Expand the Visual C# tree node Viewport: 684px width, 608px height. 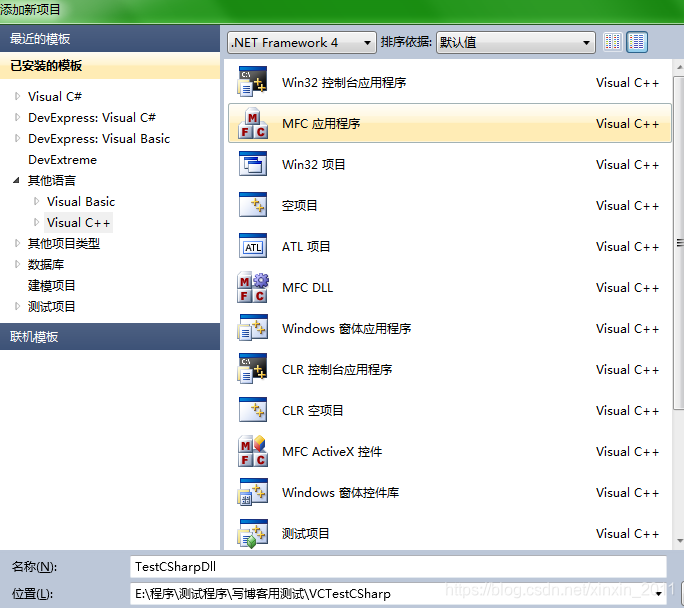17,96
